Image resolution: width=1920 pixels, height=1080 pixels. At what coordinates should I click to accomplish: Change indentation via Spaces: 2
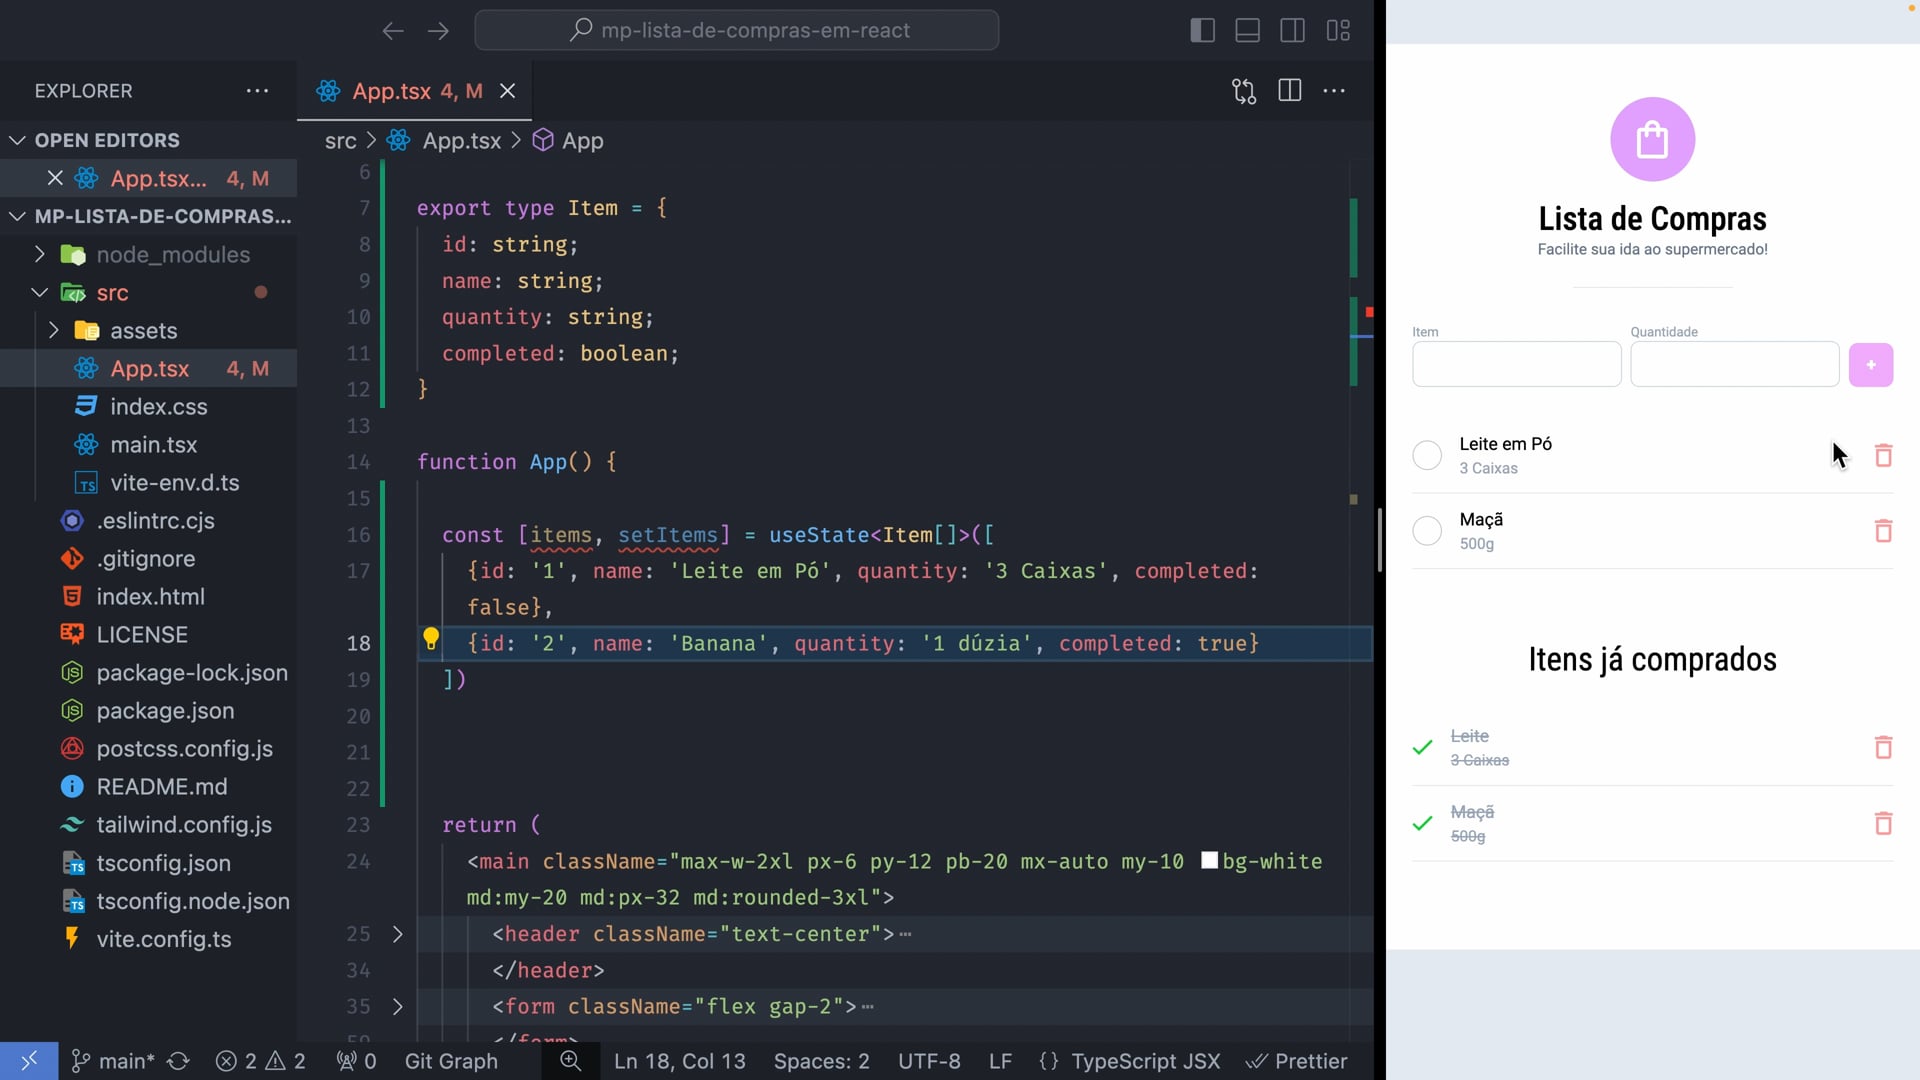[x=821, y=1061]
